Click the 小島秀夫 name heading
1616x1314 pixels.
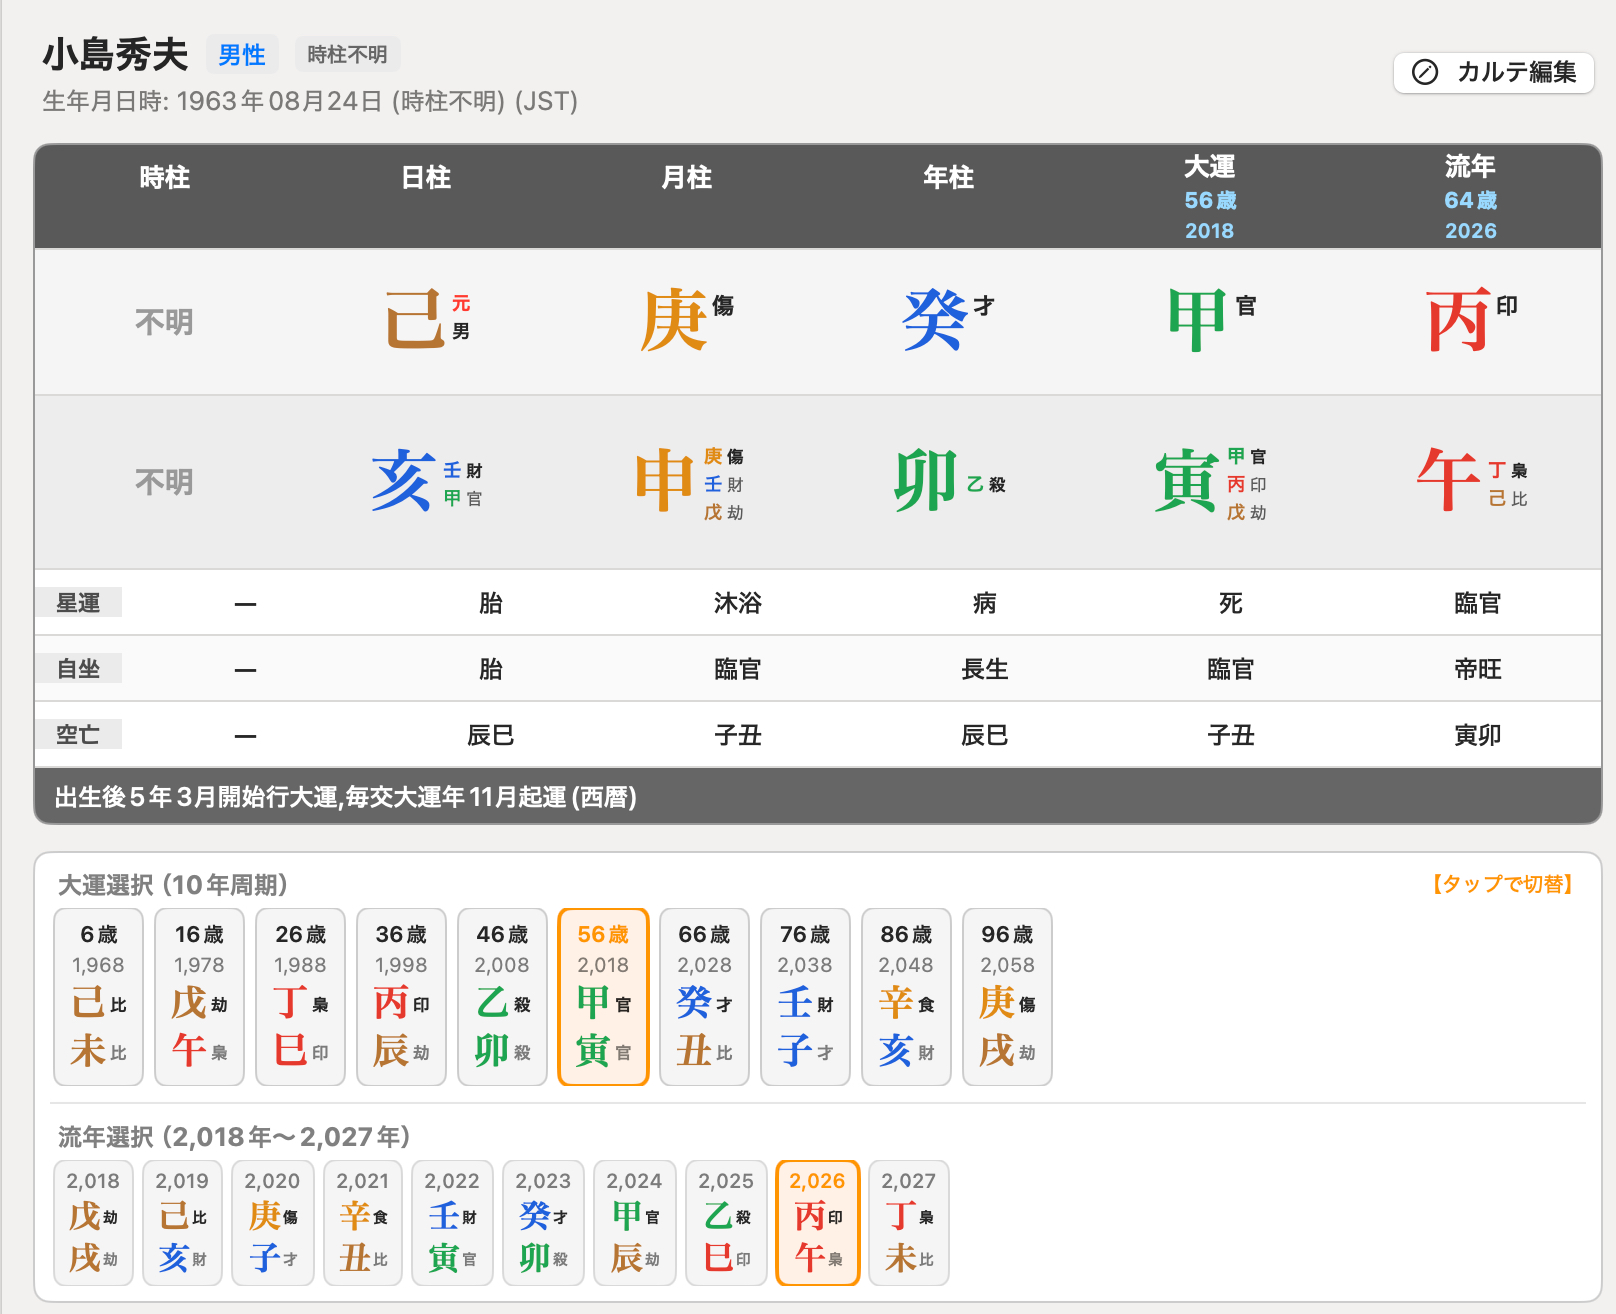point(115,55)
